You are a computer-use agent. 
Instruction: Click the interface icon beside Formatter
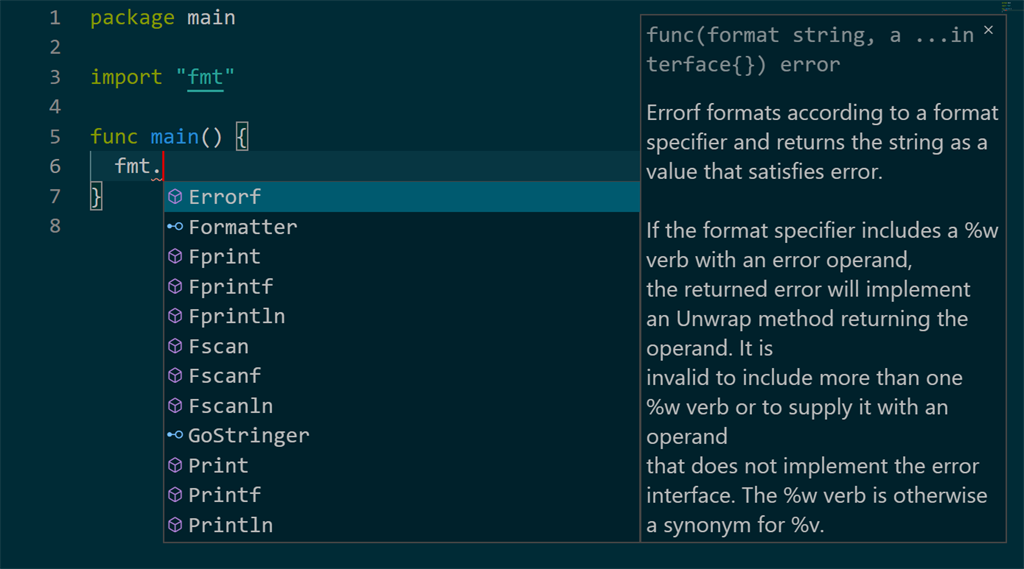[175, 227]
